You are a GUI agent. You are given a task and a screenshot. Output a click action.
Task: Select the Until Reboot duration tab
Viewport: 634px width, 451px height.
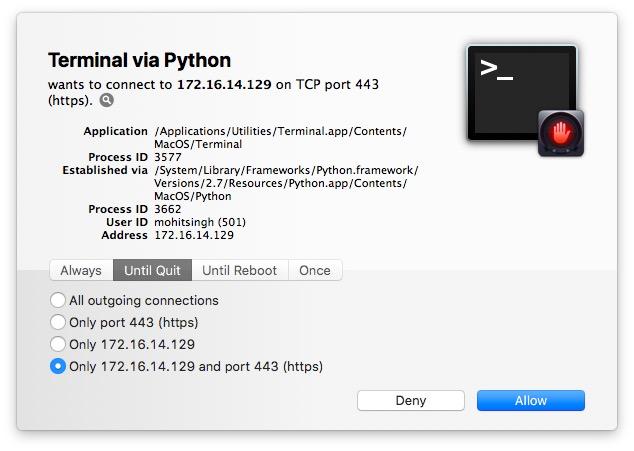(240, 270)
